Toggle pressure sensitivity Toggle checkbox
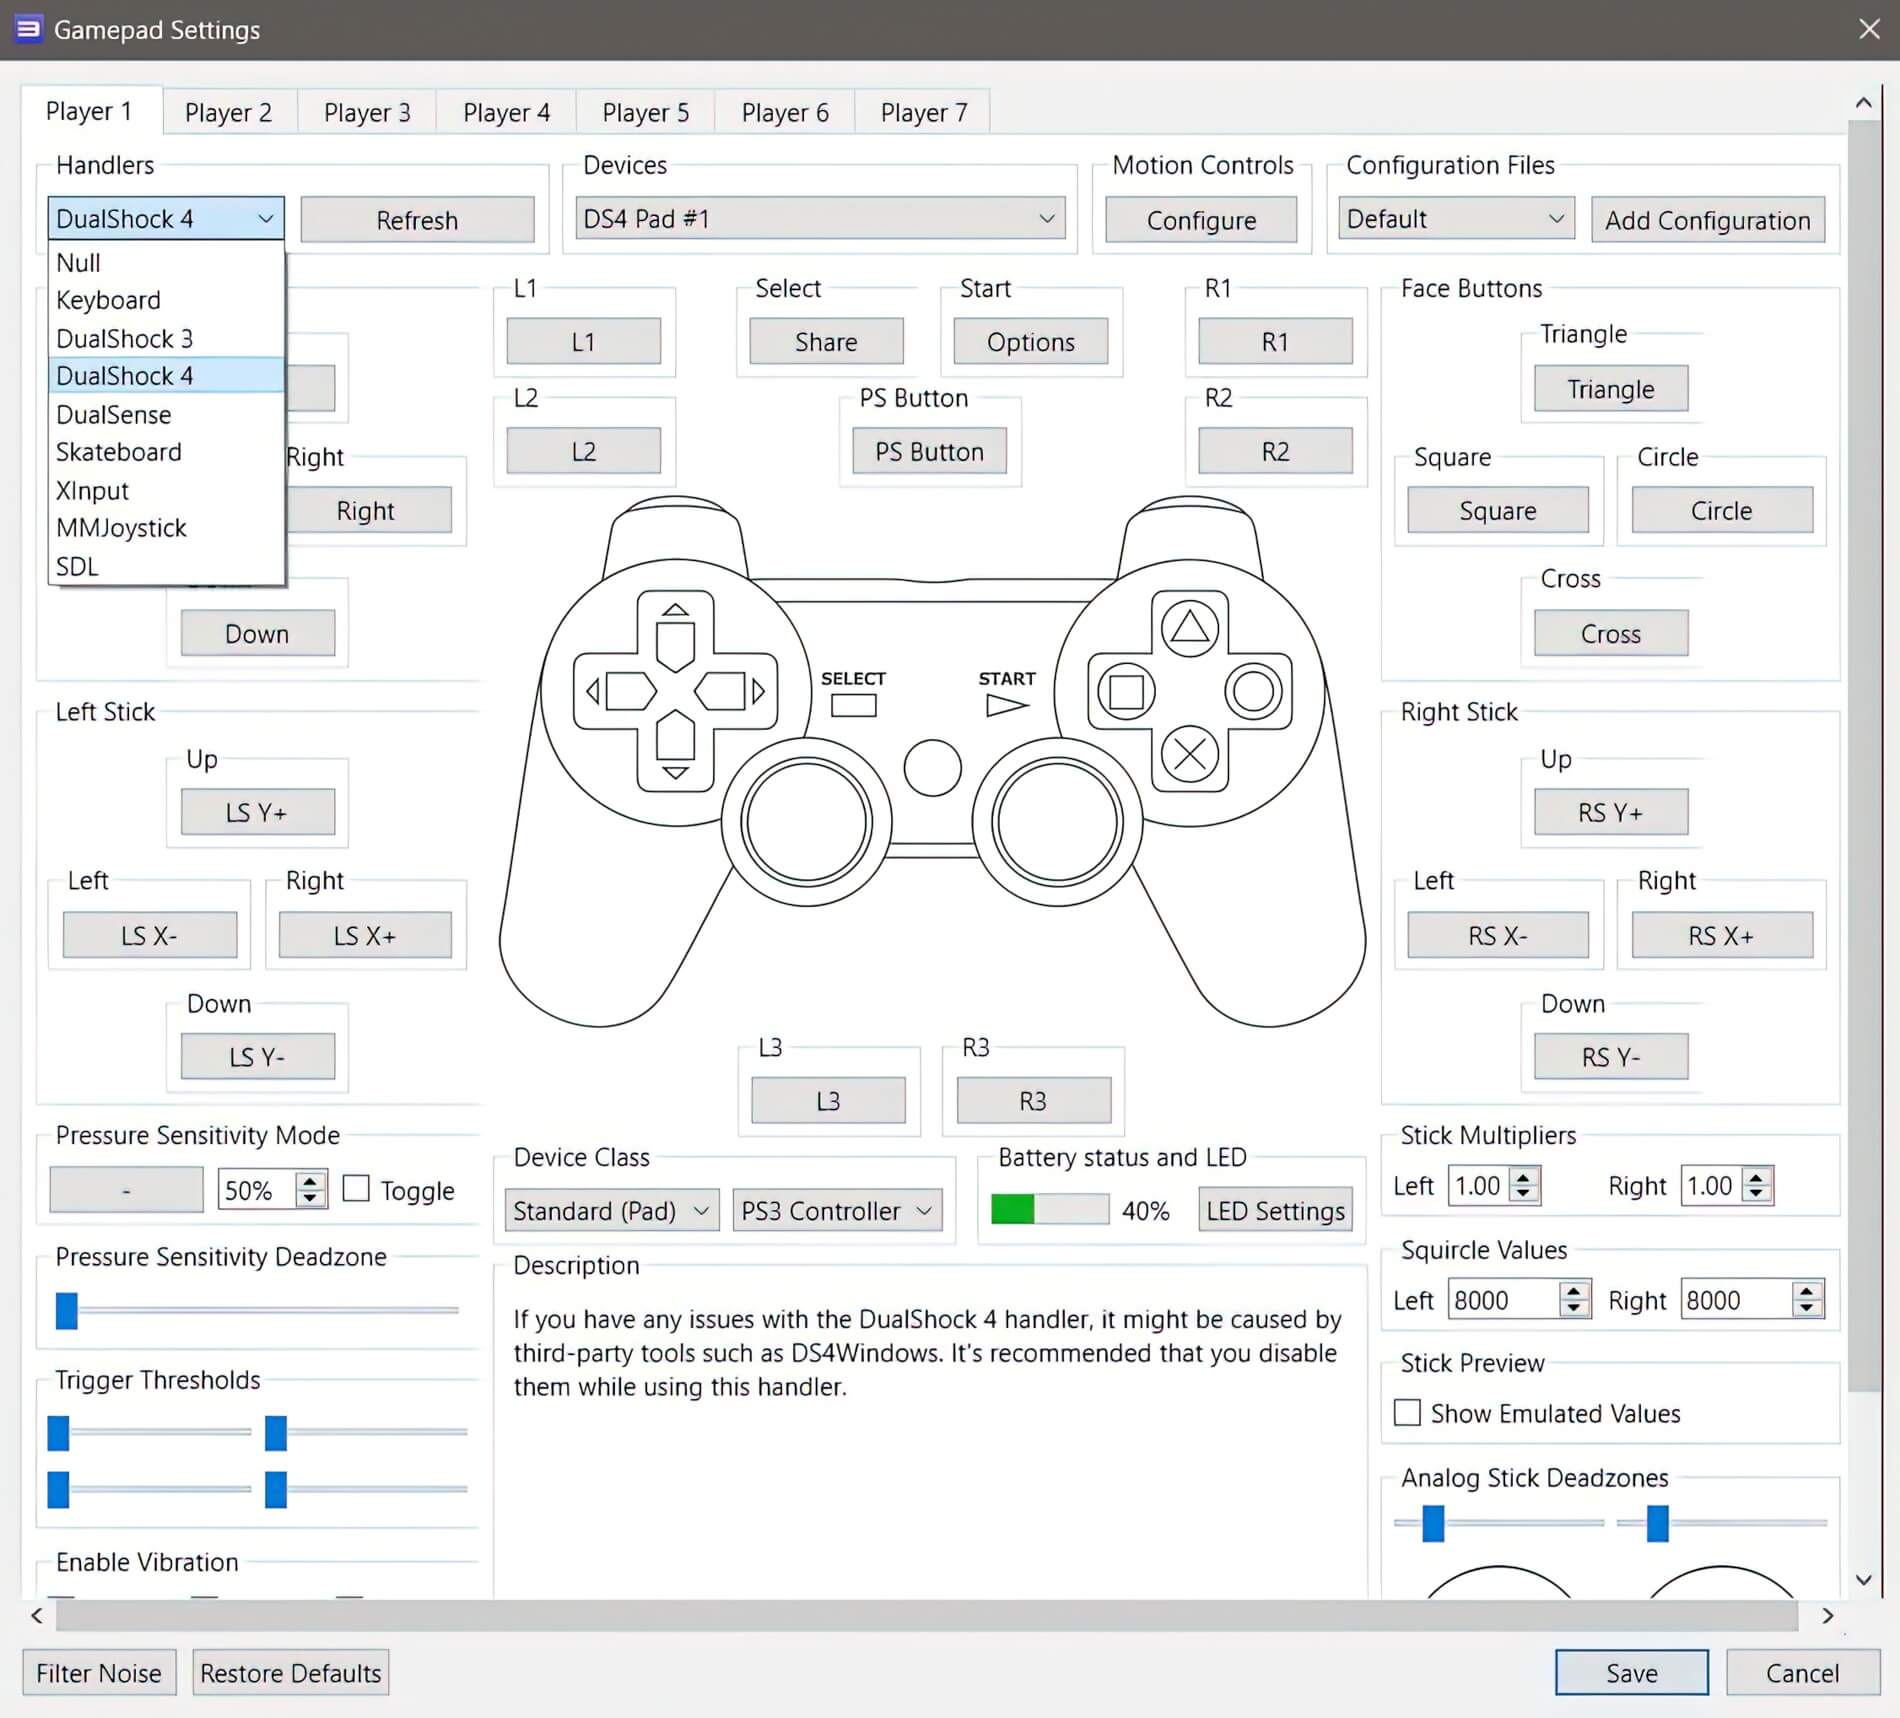Viewport: 1900px width, 1718px height. (357, 1188)
